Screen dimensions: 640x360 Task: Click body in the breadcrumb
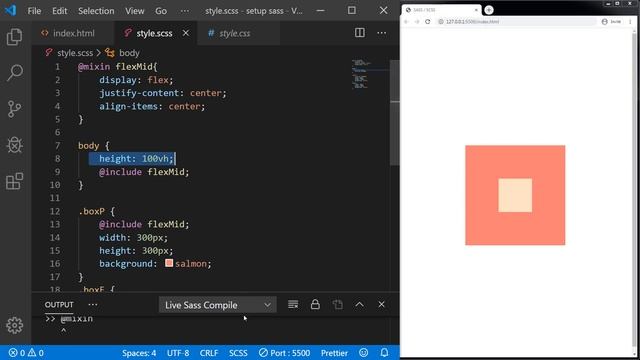pos(129,53)
